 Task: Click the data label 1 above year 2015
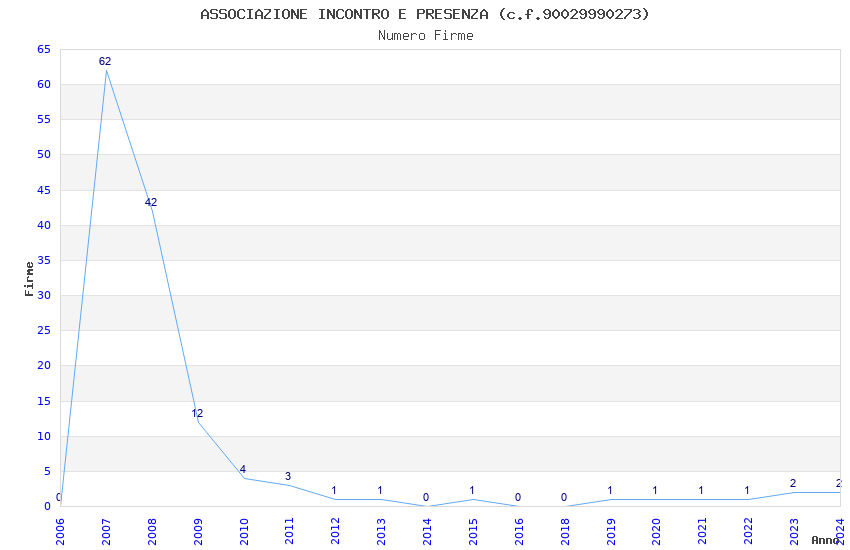tap(472, 490)
